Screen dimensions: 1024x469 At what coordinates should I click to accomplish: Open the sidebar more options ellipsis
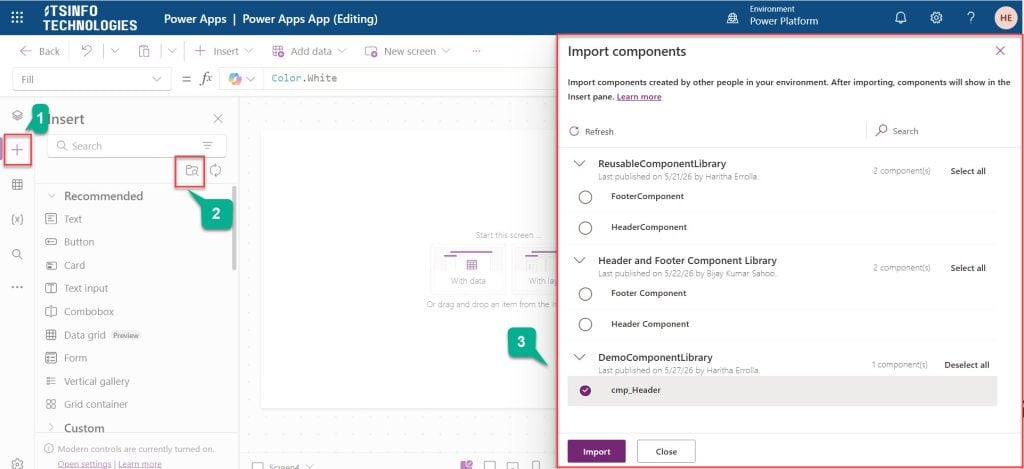(18, 287)
